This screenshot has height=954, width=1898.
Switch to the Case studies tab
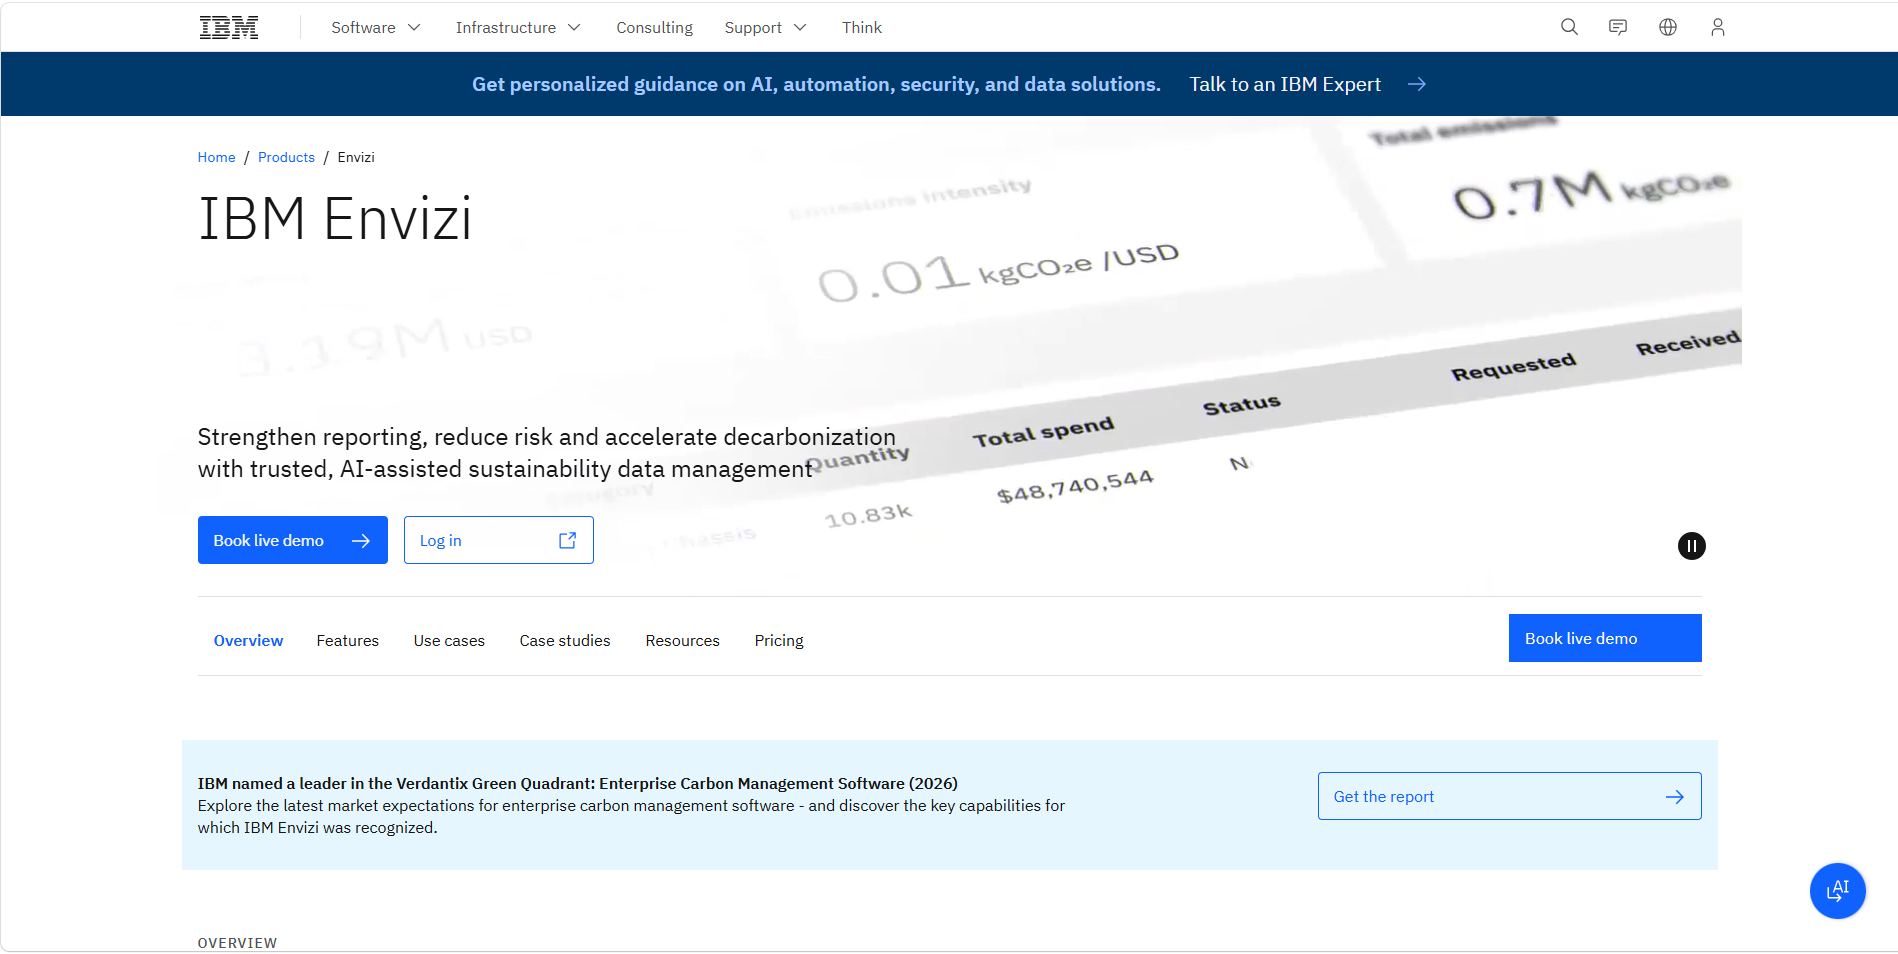[565, 640]
